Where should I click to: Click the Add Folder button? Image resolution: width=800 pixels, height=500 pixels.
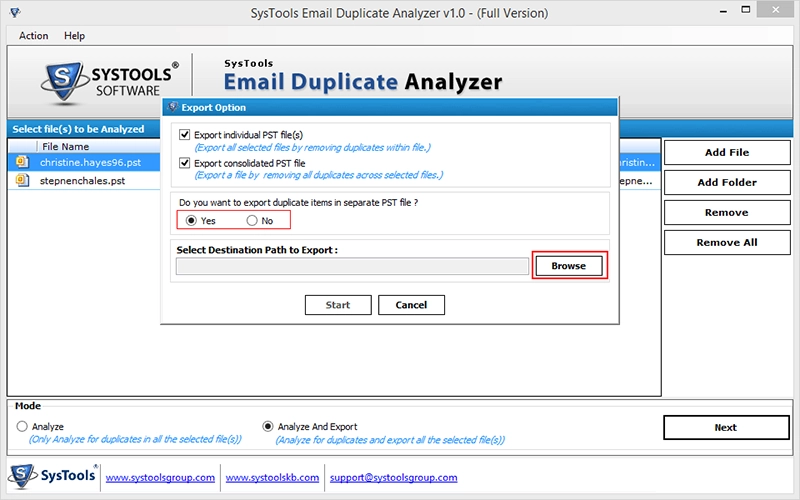[727, 182]
